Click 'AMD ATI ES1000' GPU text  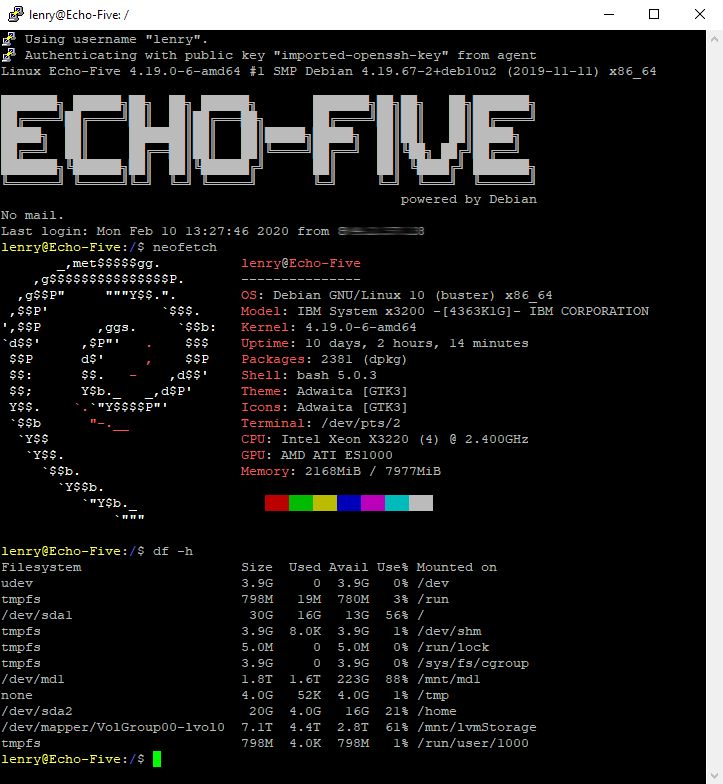click(x=337, y=455)
